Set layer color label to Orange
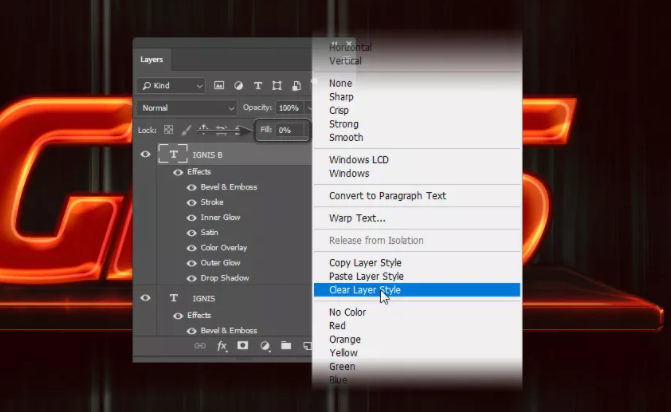 click(344, 339)
